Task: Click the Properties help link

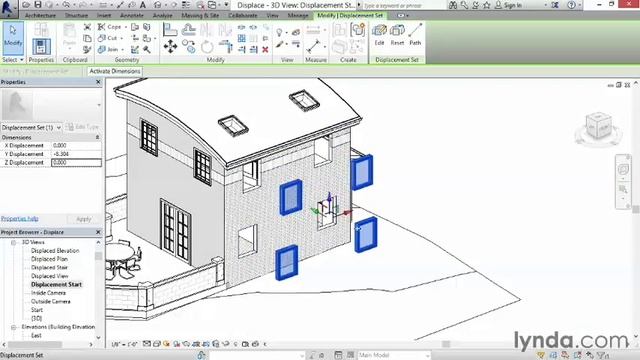Action: [20, 219]
